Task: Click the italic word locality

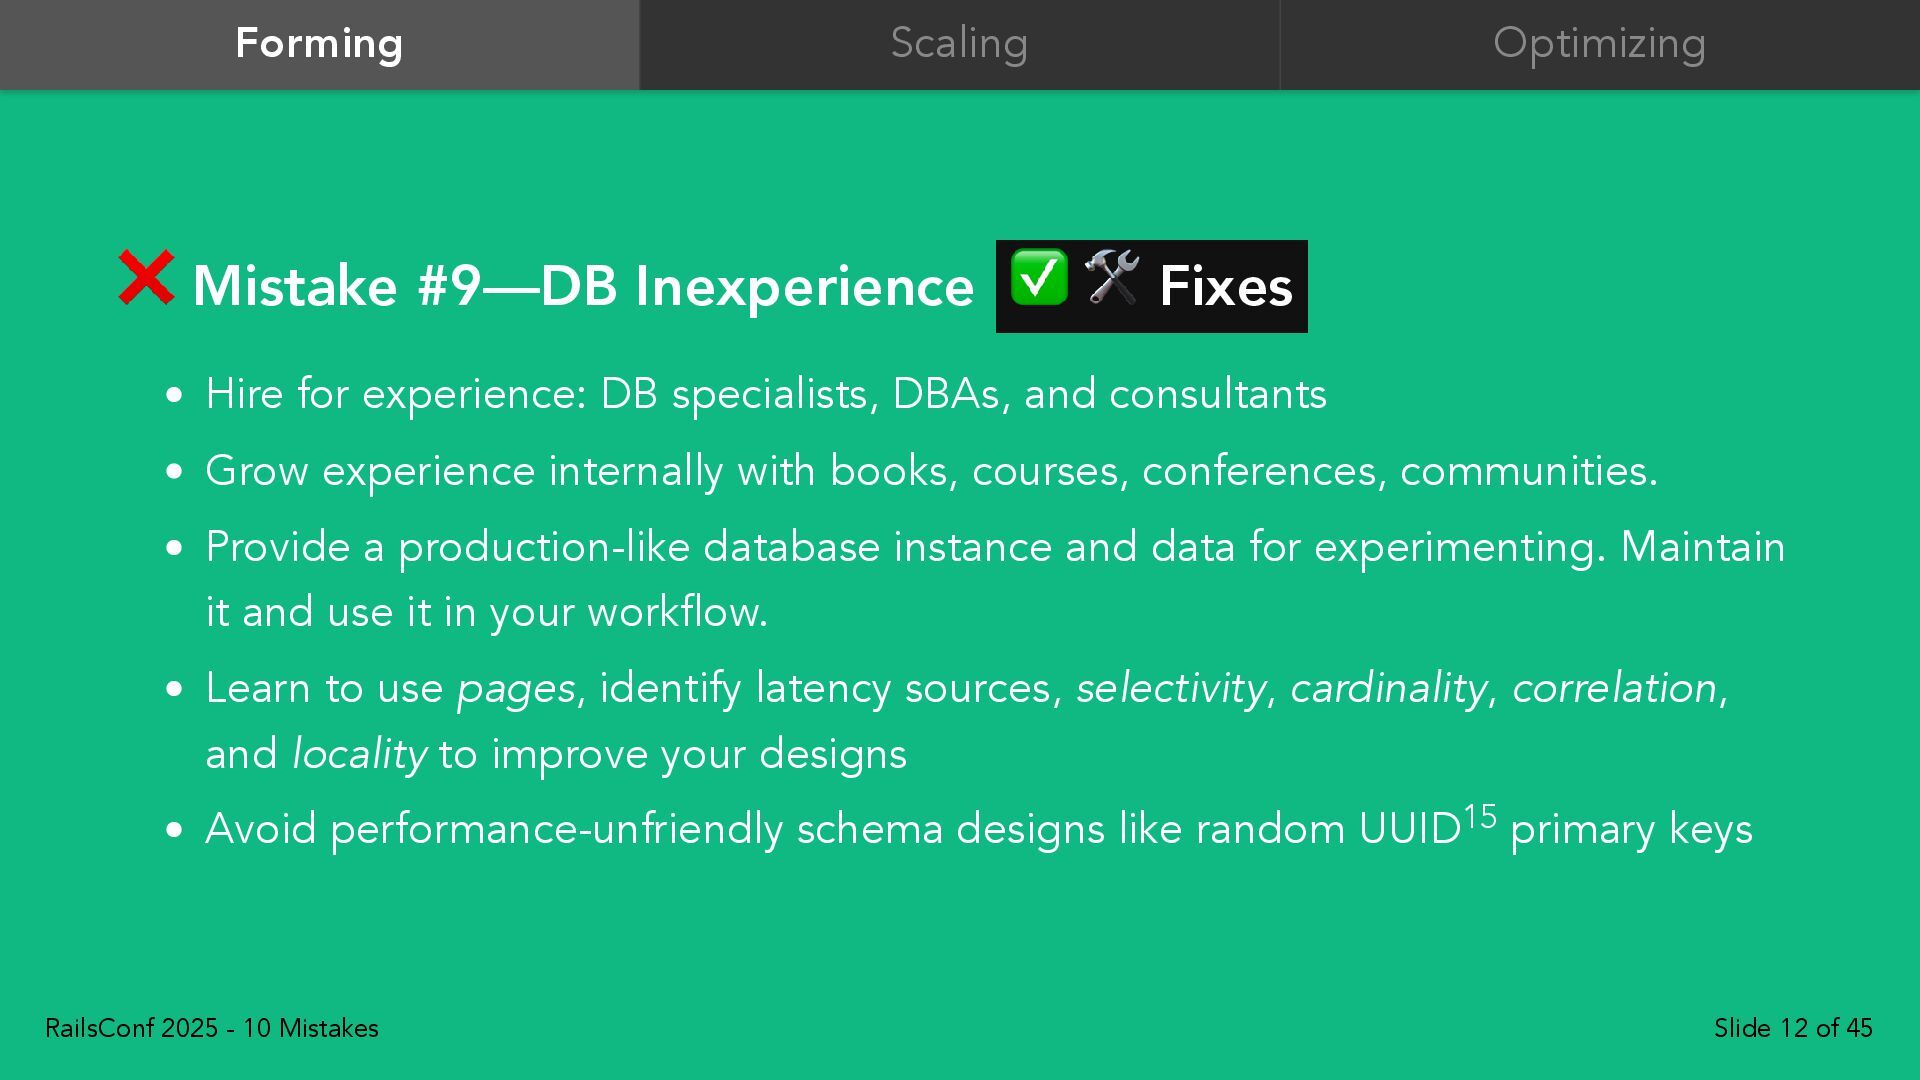Action: click(359, 754)
